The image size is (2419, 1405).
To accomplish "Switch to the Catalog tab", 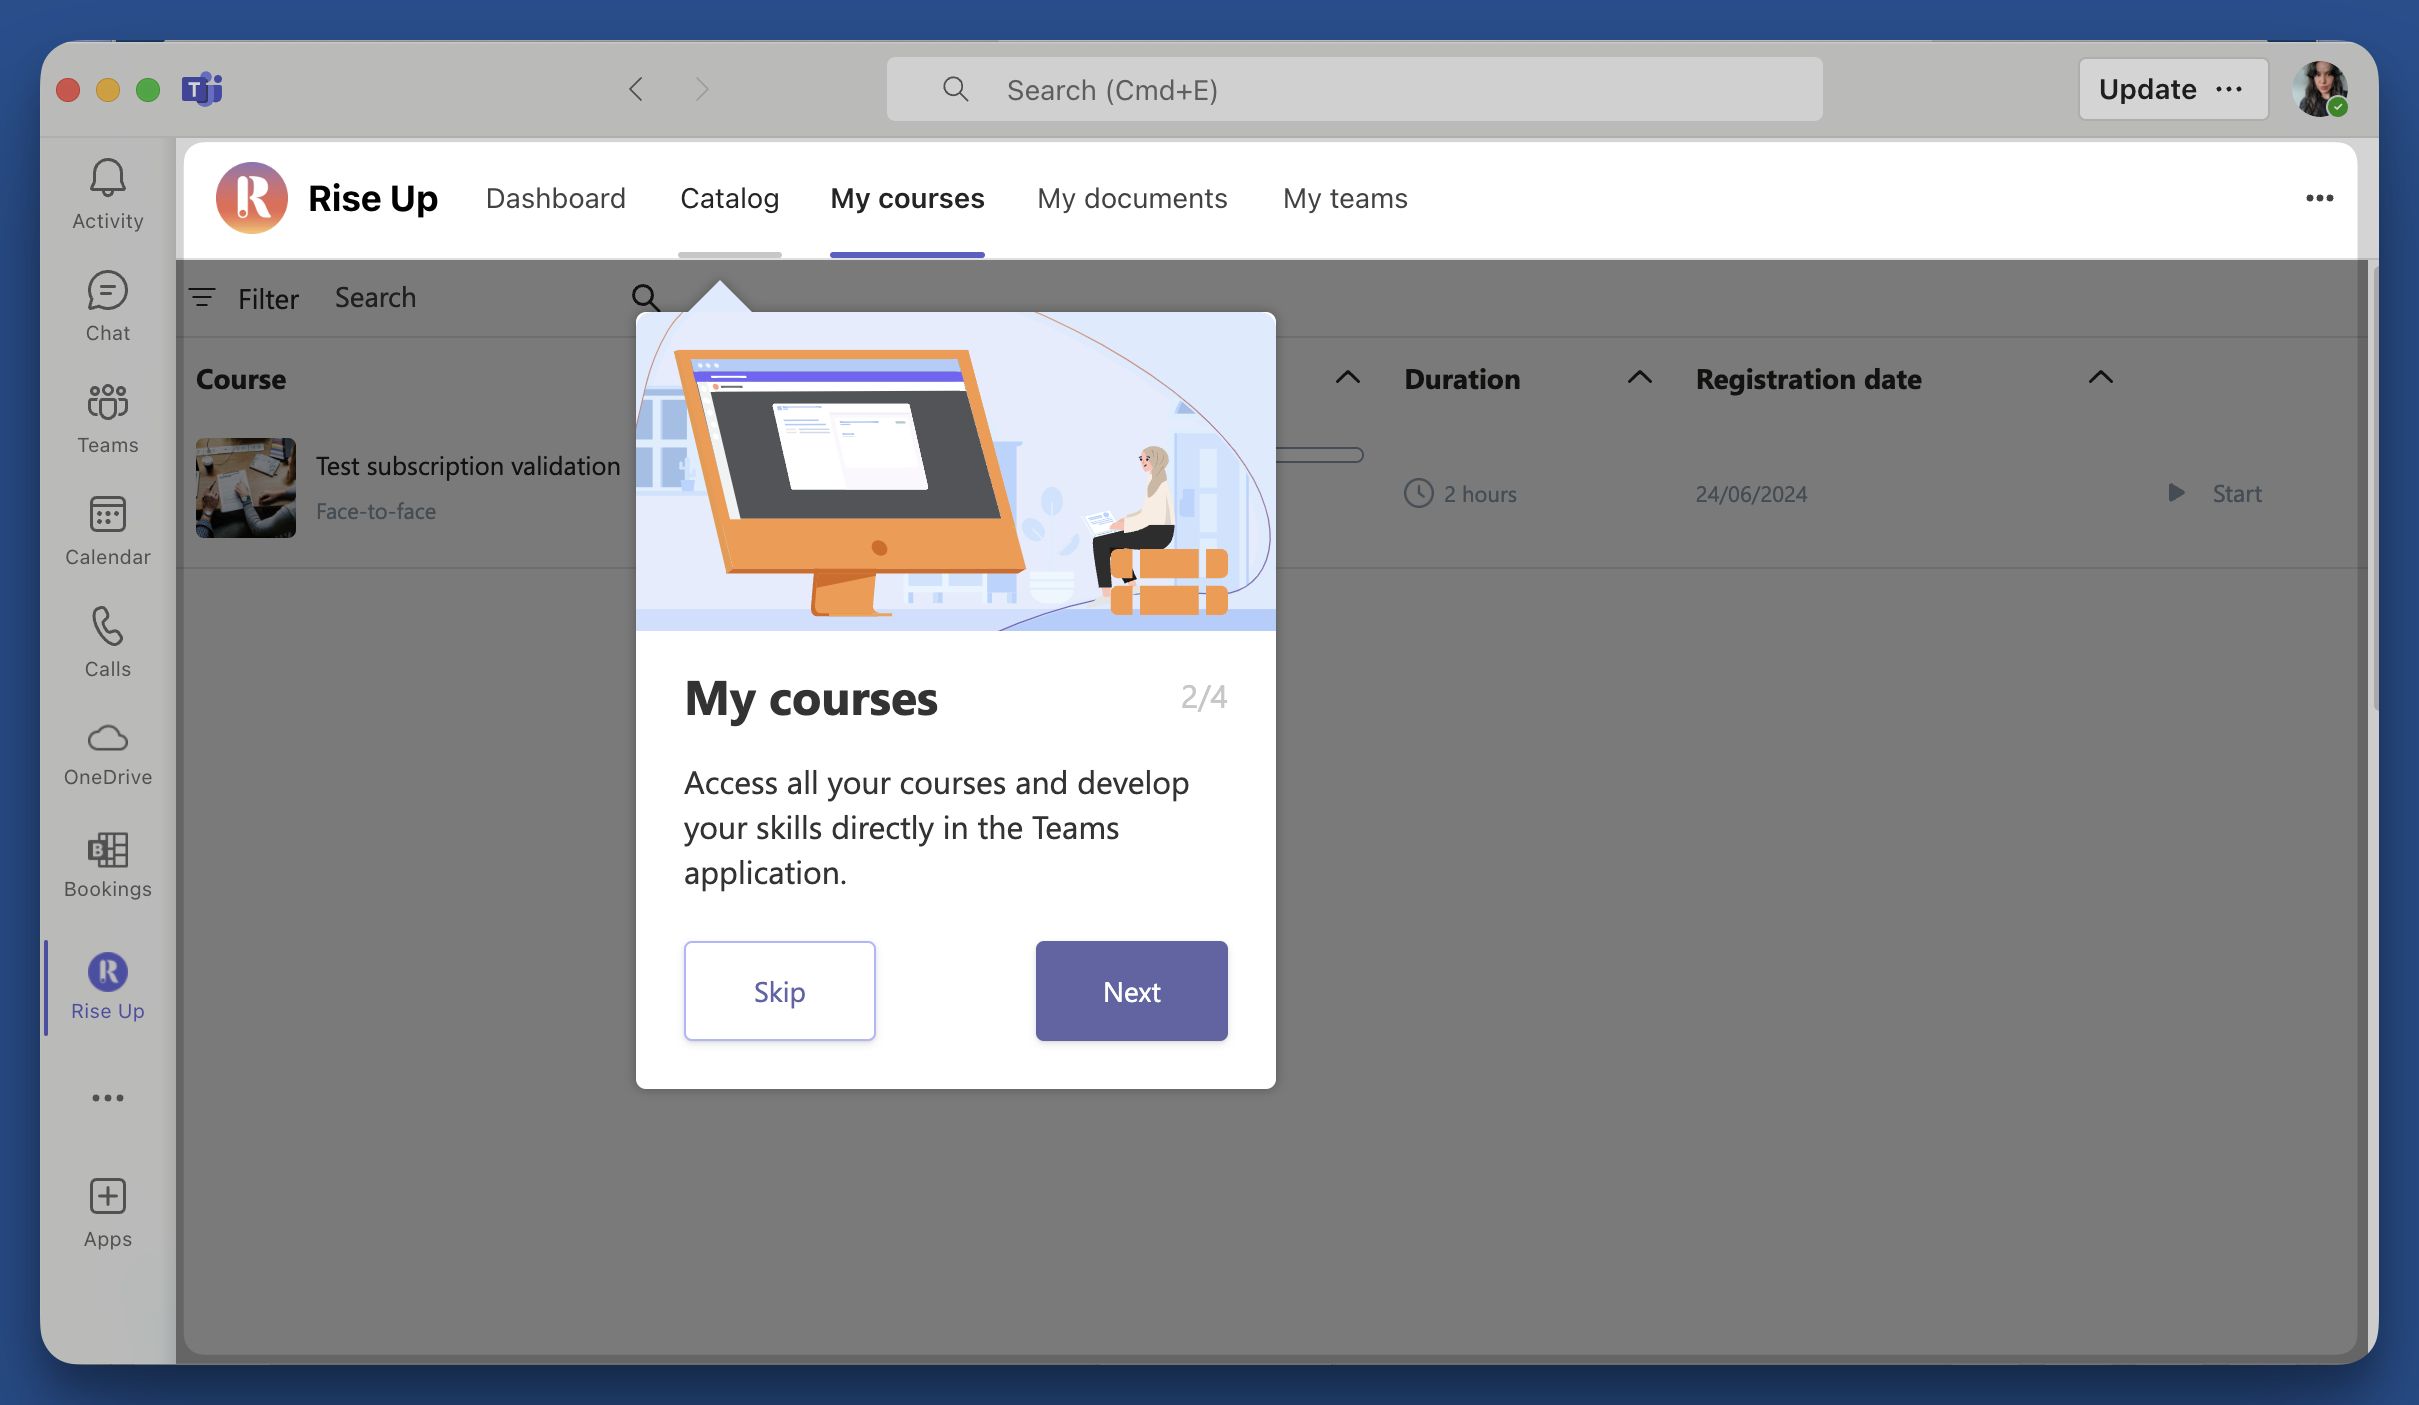I will point(729,198).
